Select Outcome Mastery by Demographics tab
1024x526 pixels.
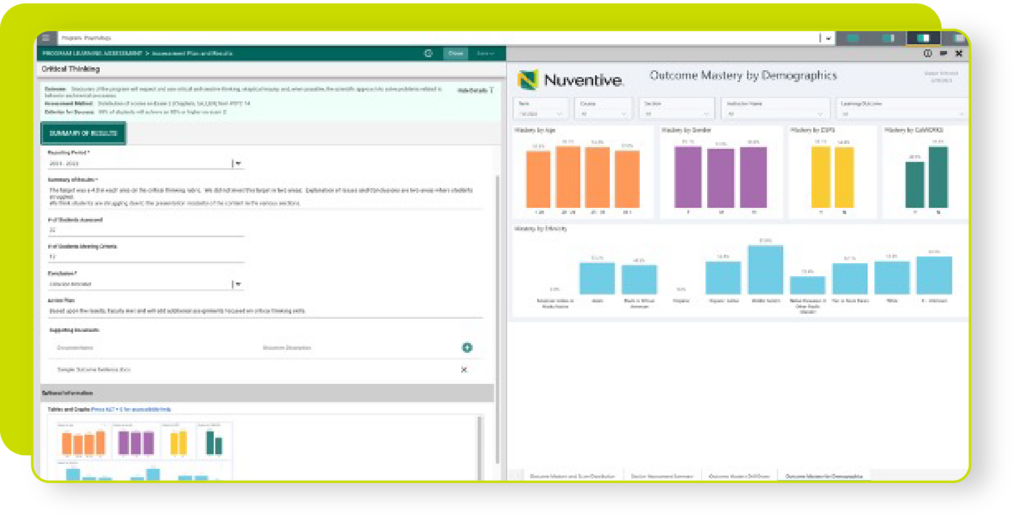[x=824, y=476]
